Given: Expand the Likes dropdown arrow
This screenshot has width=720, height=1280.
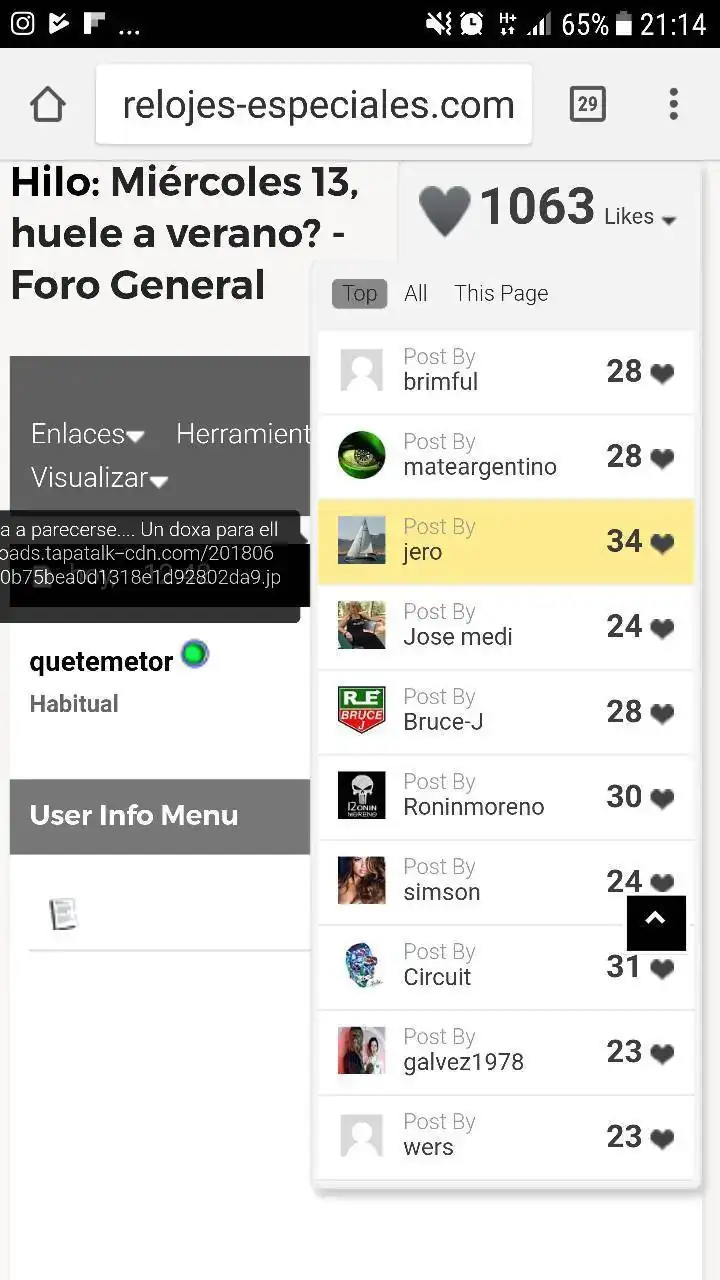Looking at the screenshot, I should pyautogui.click(x=669, y=220).
